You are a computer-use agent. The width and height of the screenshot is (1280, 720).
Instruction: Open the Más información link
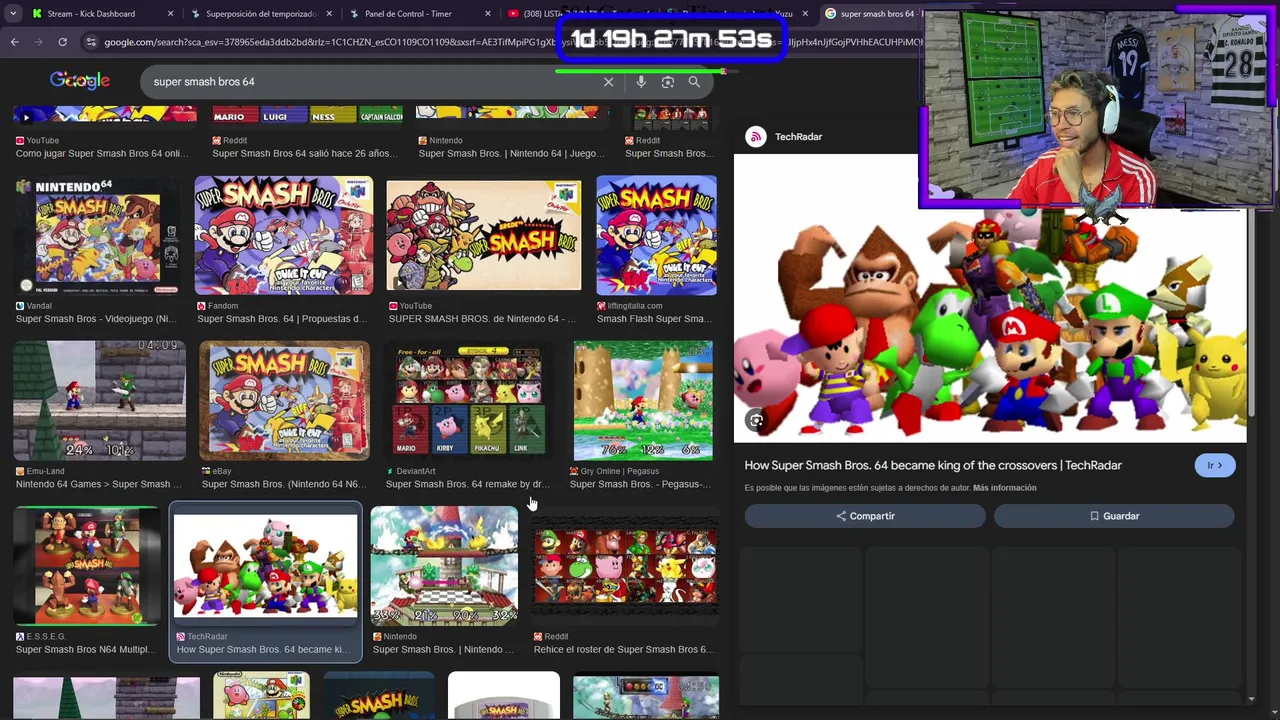(x=1004, y=488)
